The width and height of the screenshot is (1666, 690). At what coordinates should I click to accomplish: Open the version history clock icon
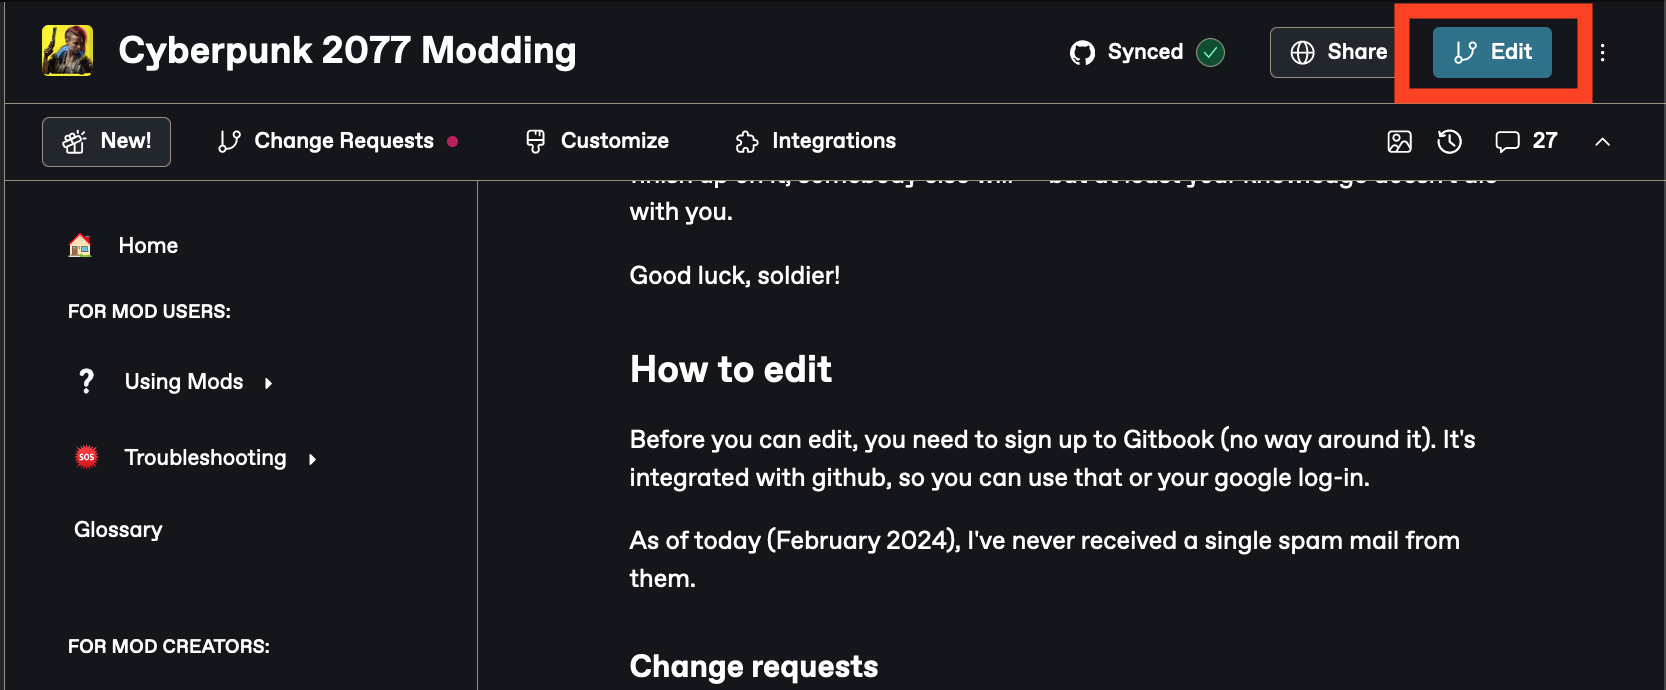click(1449, 142)
